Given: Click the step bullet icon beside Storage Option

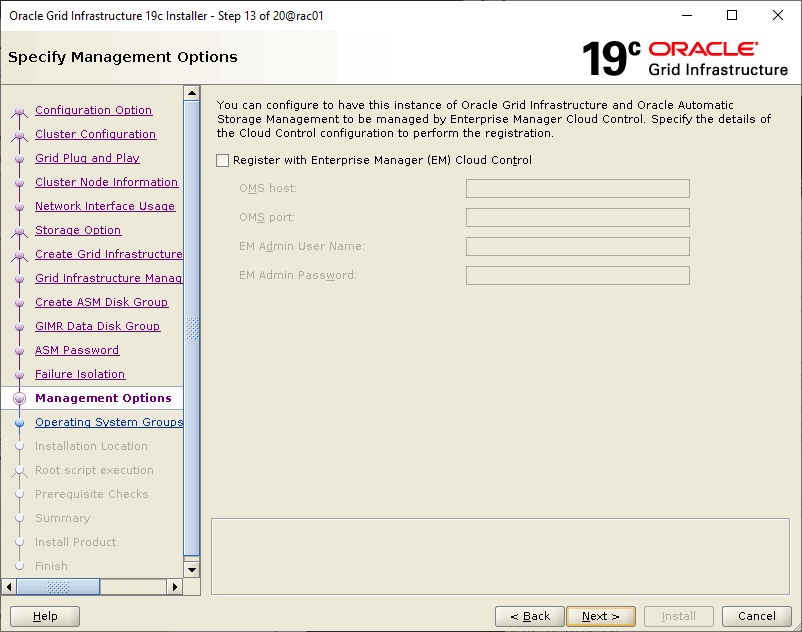Looking at the screenshot, I should (19, 231).
